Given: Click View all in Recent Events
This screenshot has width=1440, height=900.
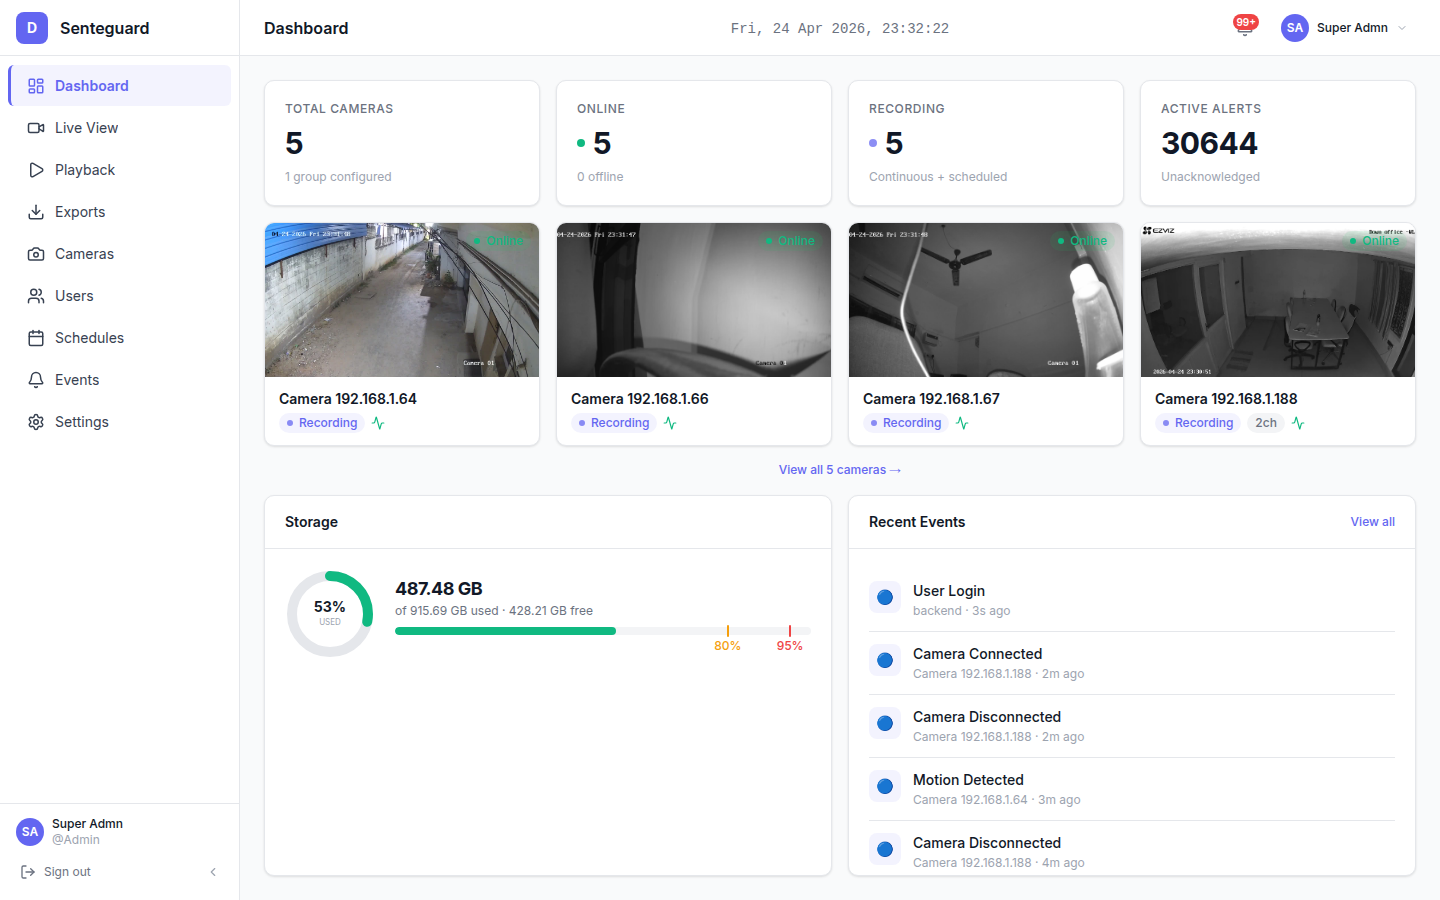Looking at the screenshot, I should pyautogui.click(x=1372, y=522).
